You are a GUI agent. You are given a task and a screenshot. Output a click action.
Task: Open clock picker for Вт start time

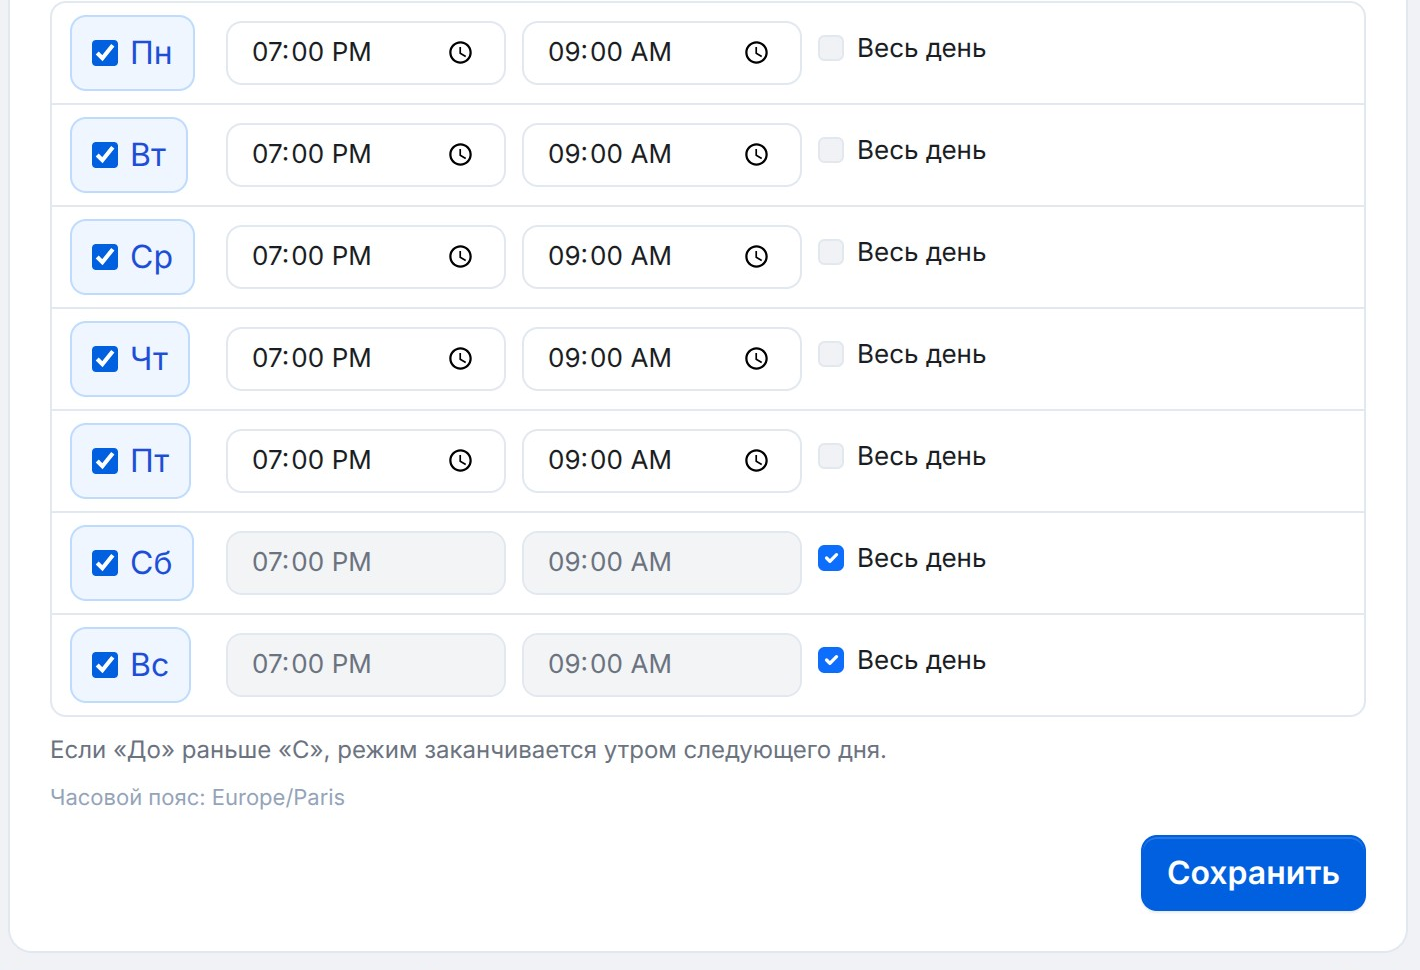pos(460,155)
